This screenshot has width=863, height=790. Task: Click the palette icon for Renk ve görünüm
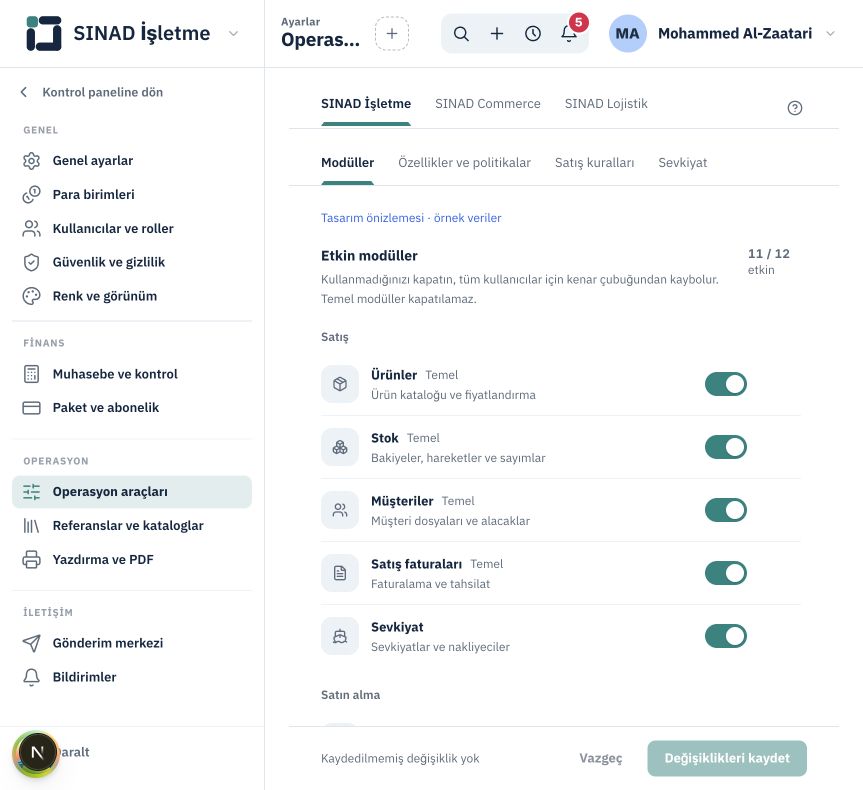31,296
